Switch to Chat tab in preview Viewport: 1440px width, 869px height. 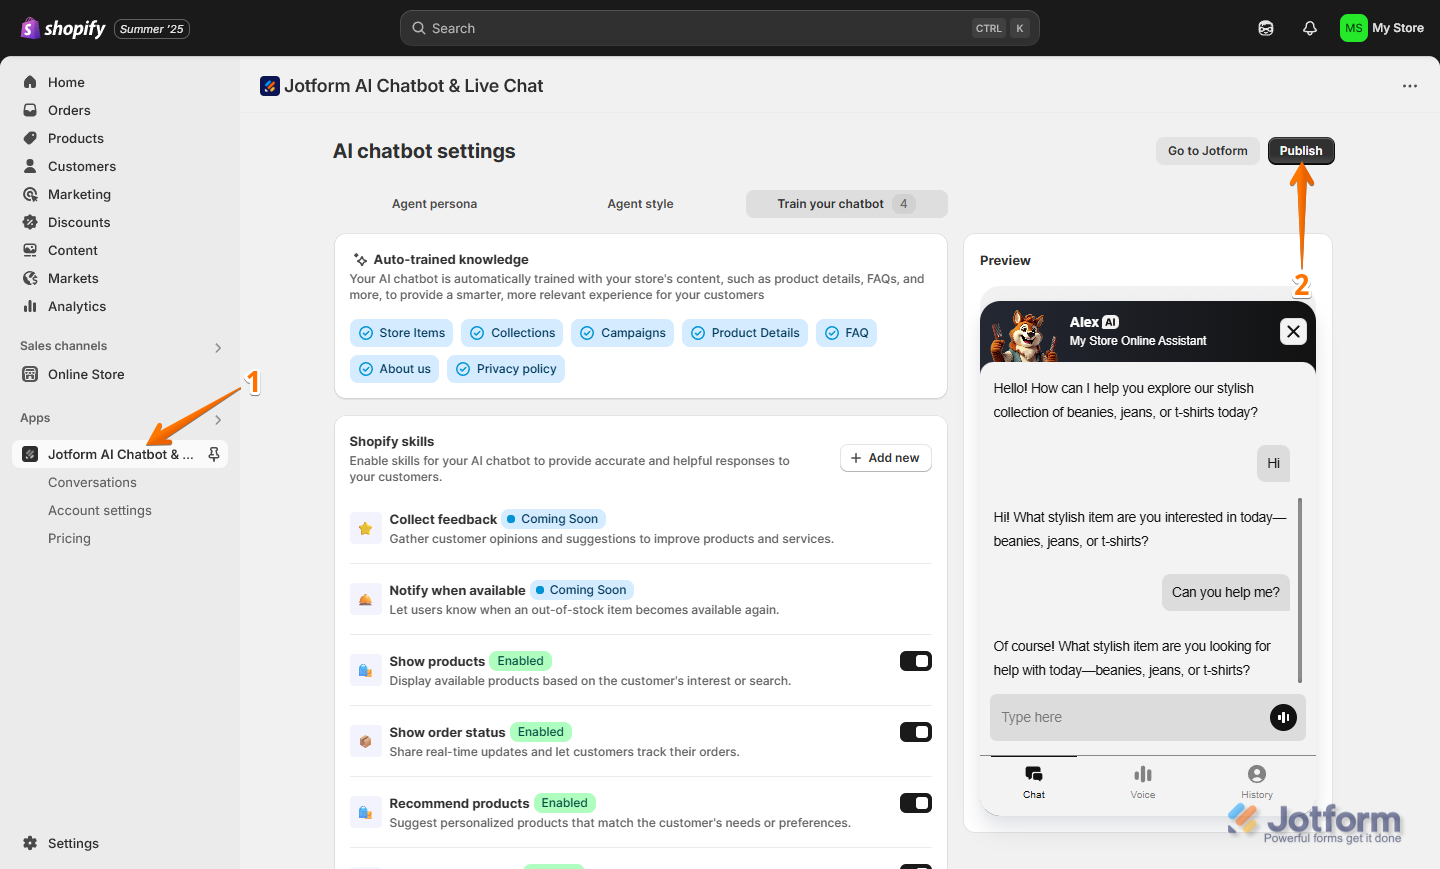[x=1034, y=781]
